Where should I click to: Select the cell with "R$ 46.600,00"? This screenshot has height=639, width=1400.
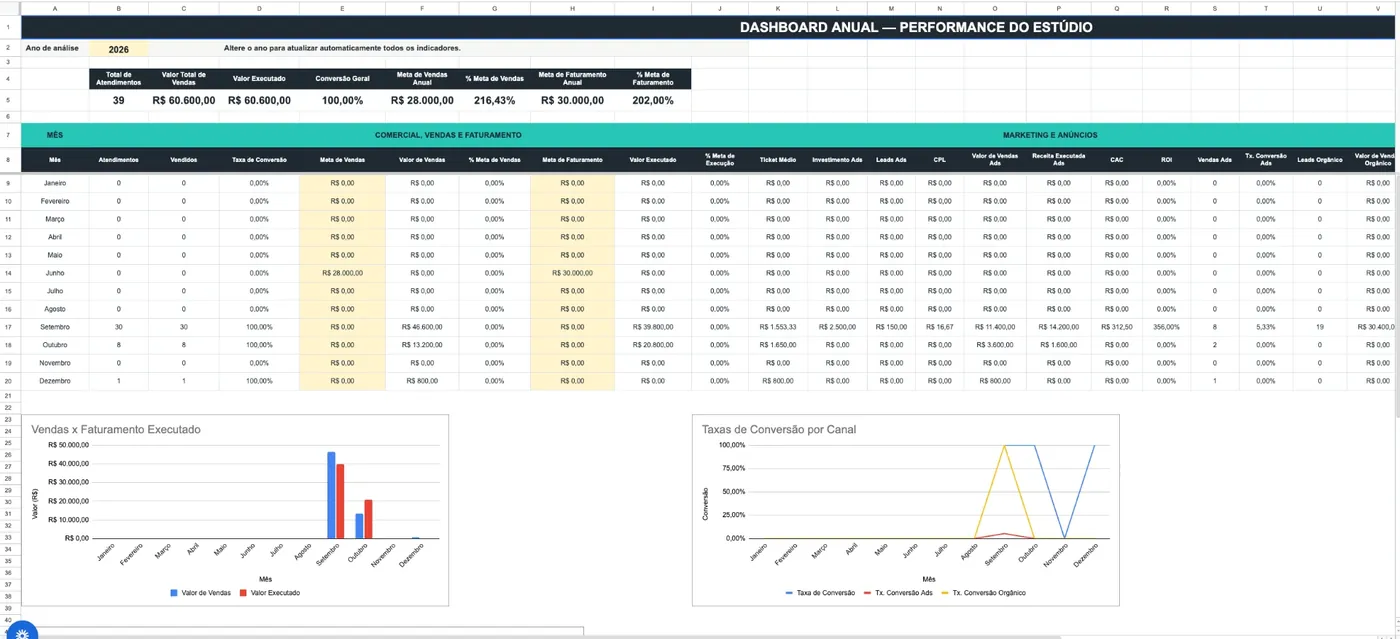point(422,327)
